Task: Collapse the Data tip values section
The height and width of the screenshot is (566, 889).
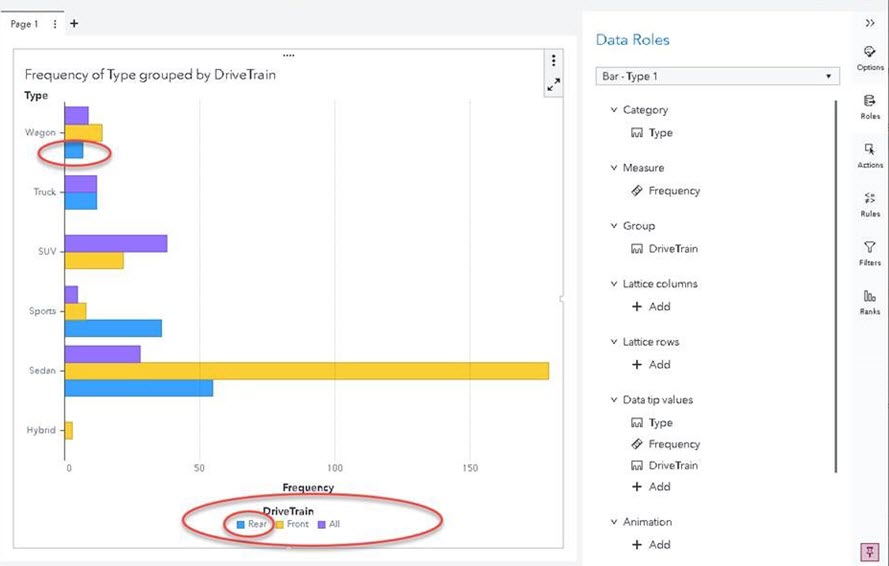Action: click(613, 399)
